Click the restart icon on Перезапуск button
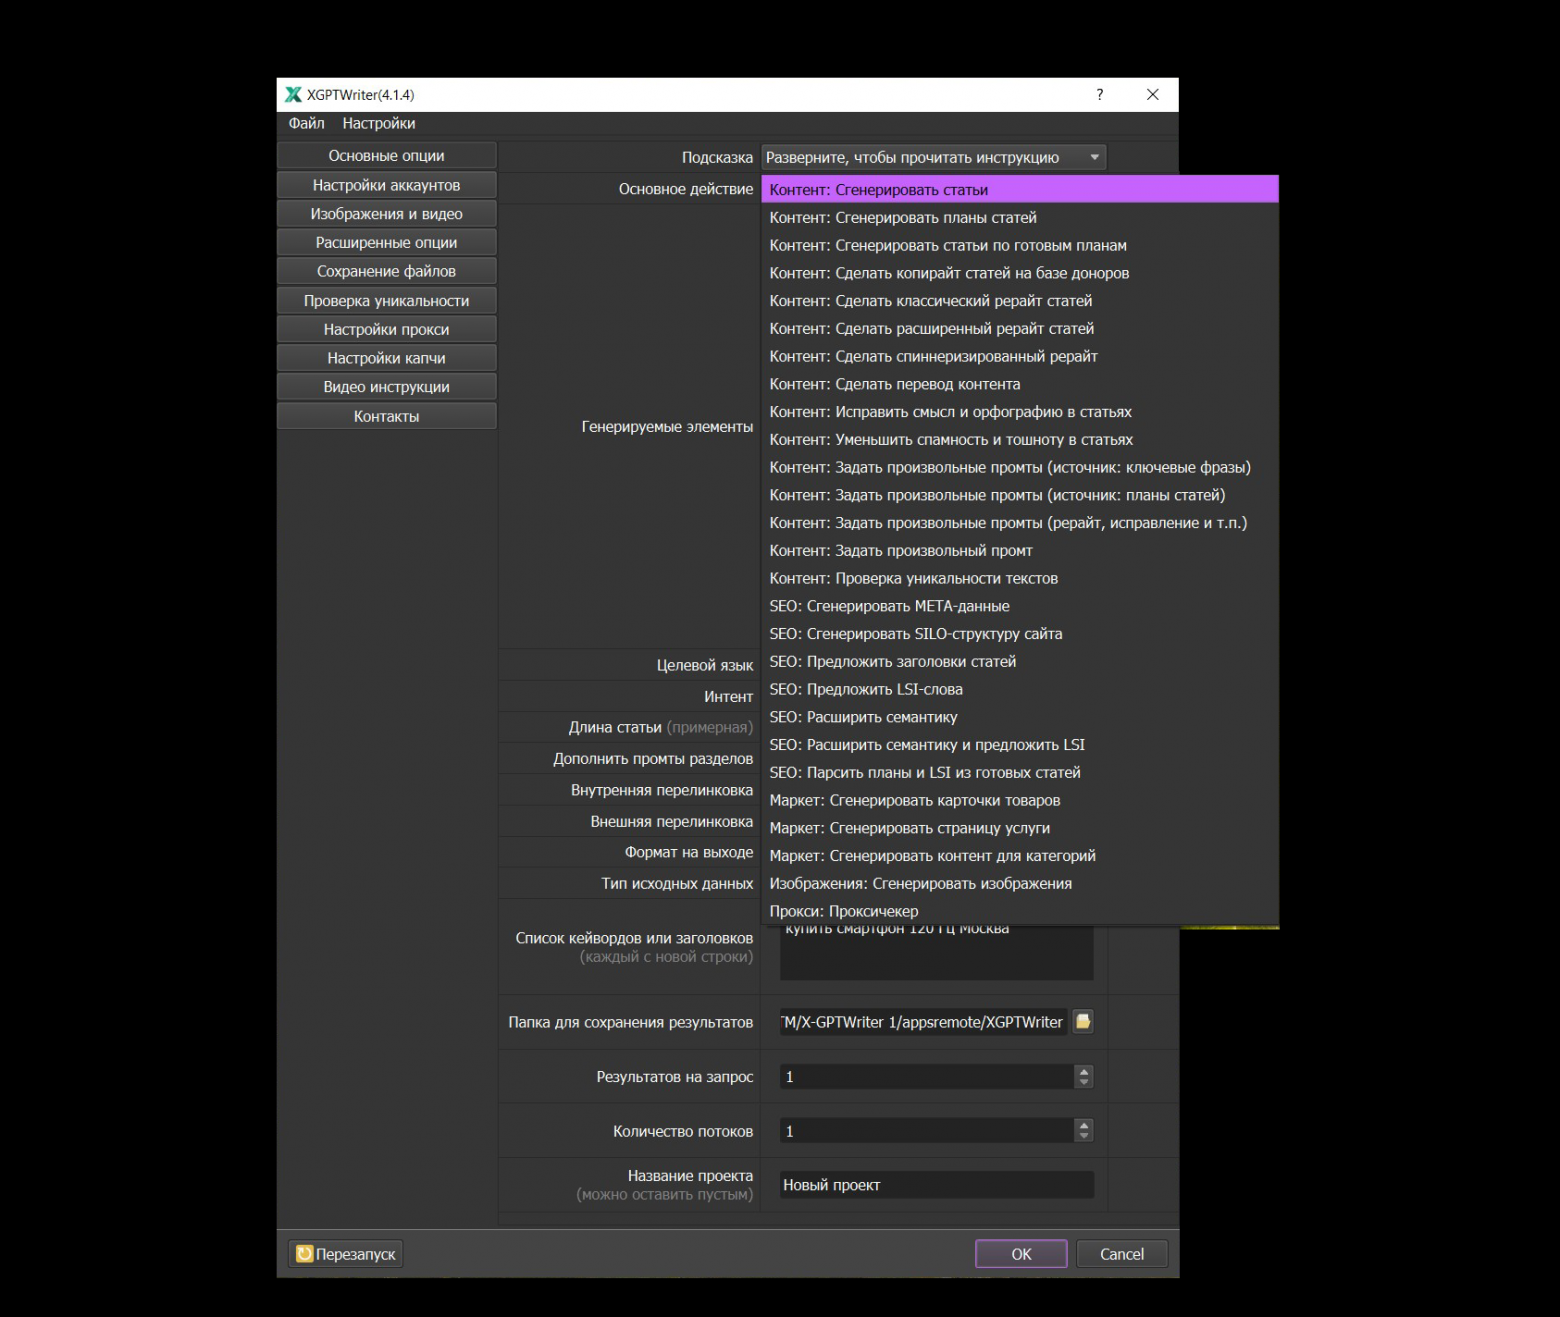The height and width of the screenshot is (1317, 1560). tap(305, 1253)
